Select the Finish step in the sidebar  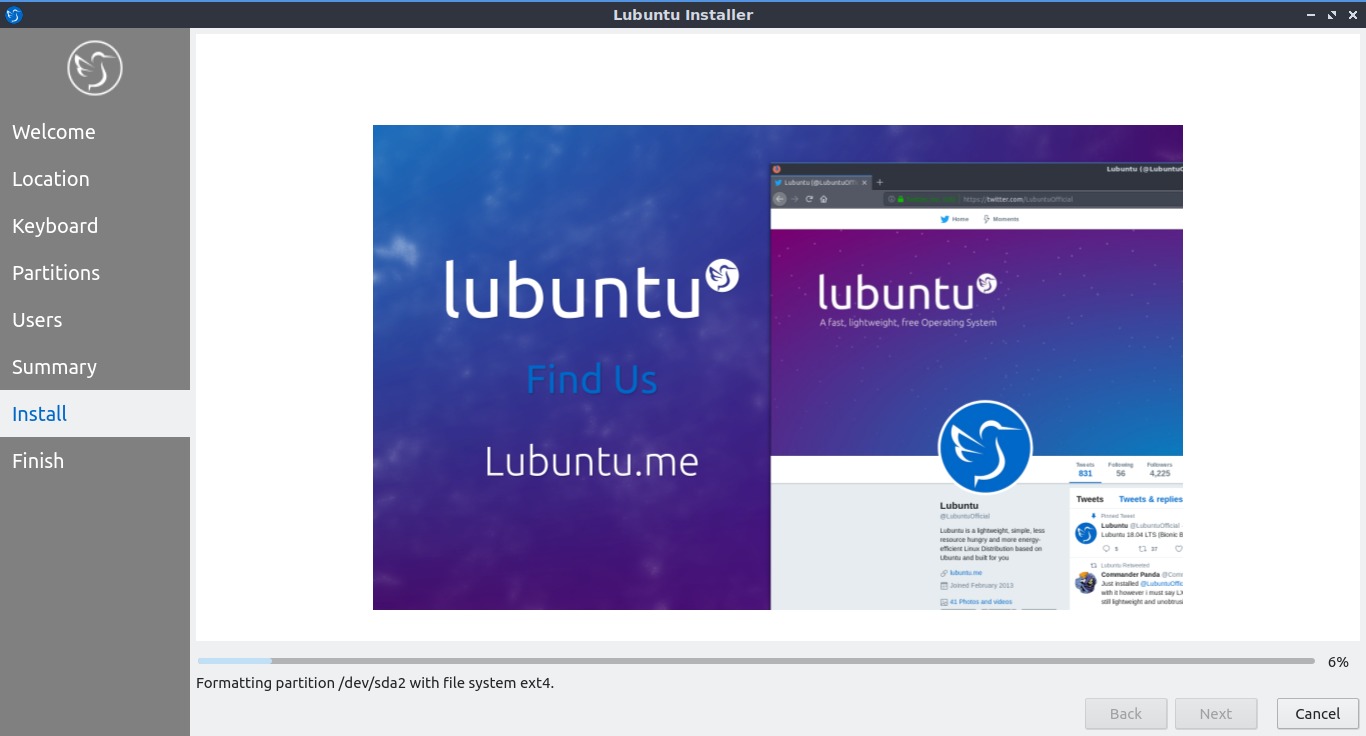coord(95,461)
